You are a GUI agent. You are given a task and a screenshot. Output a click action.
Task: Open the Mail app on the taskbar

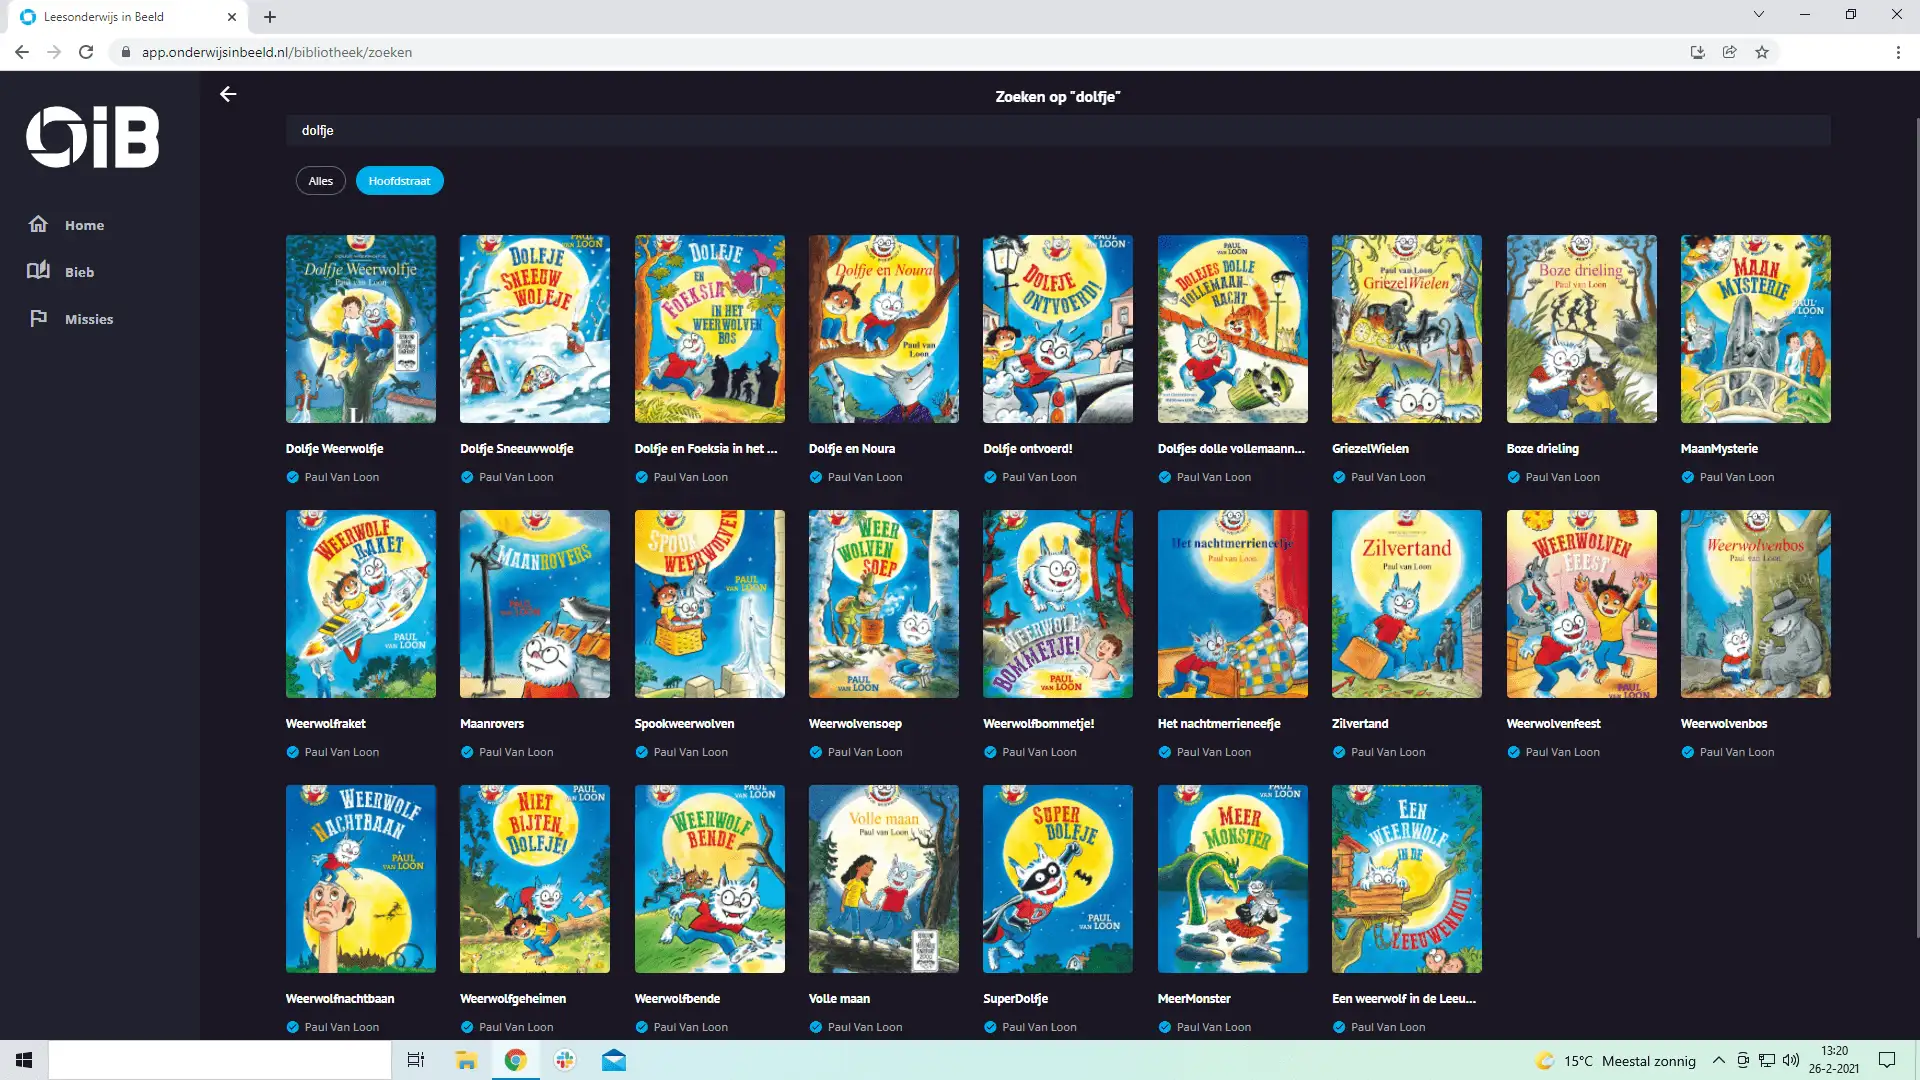coord(614,1060)
